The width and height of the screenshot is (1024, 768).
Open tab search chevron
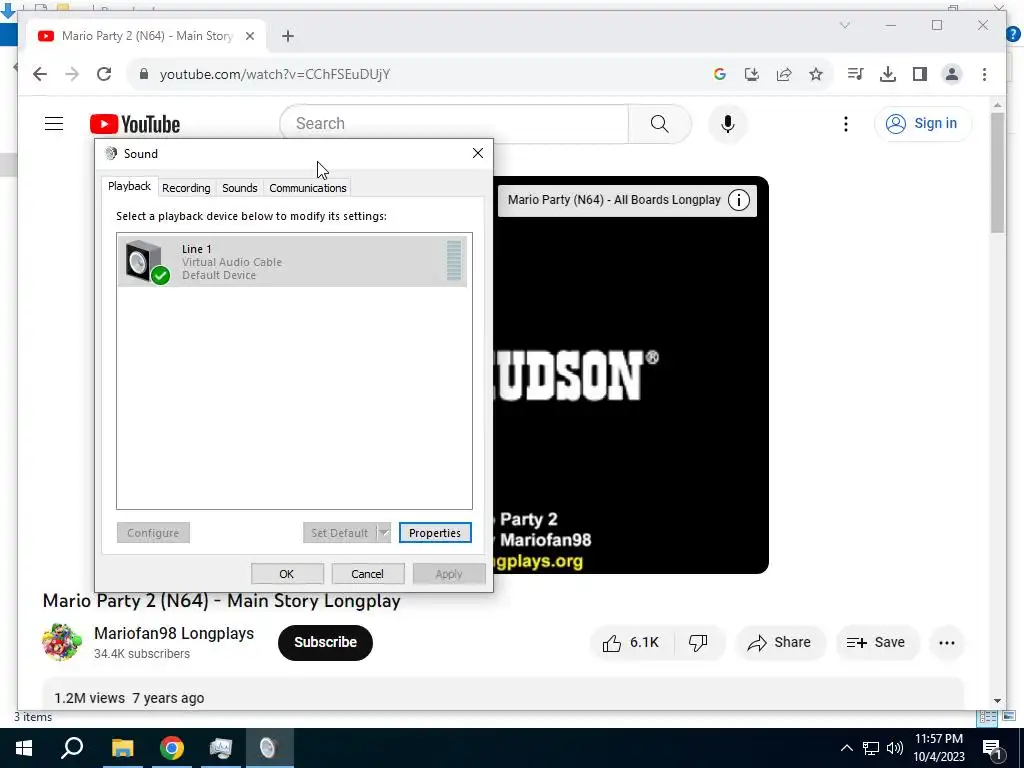tap(844, 25)
